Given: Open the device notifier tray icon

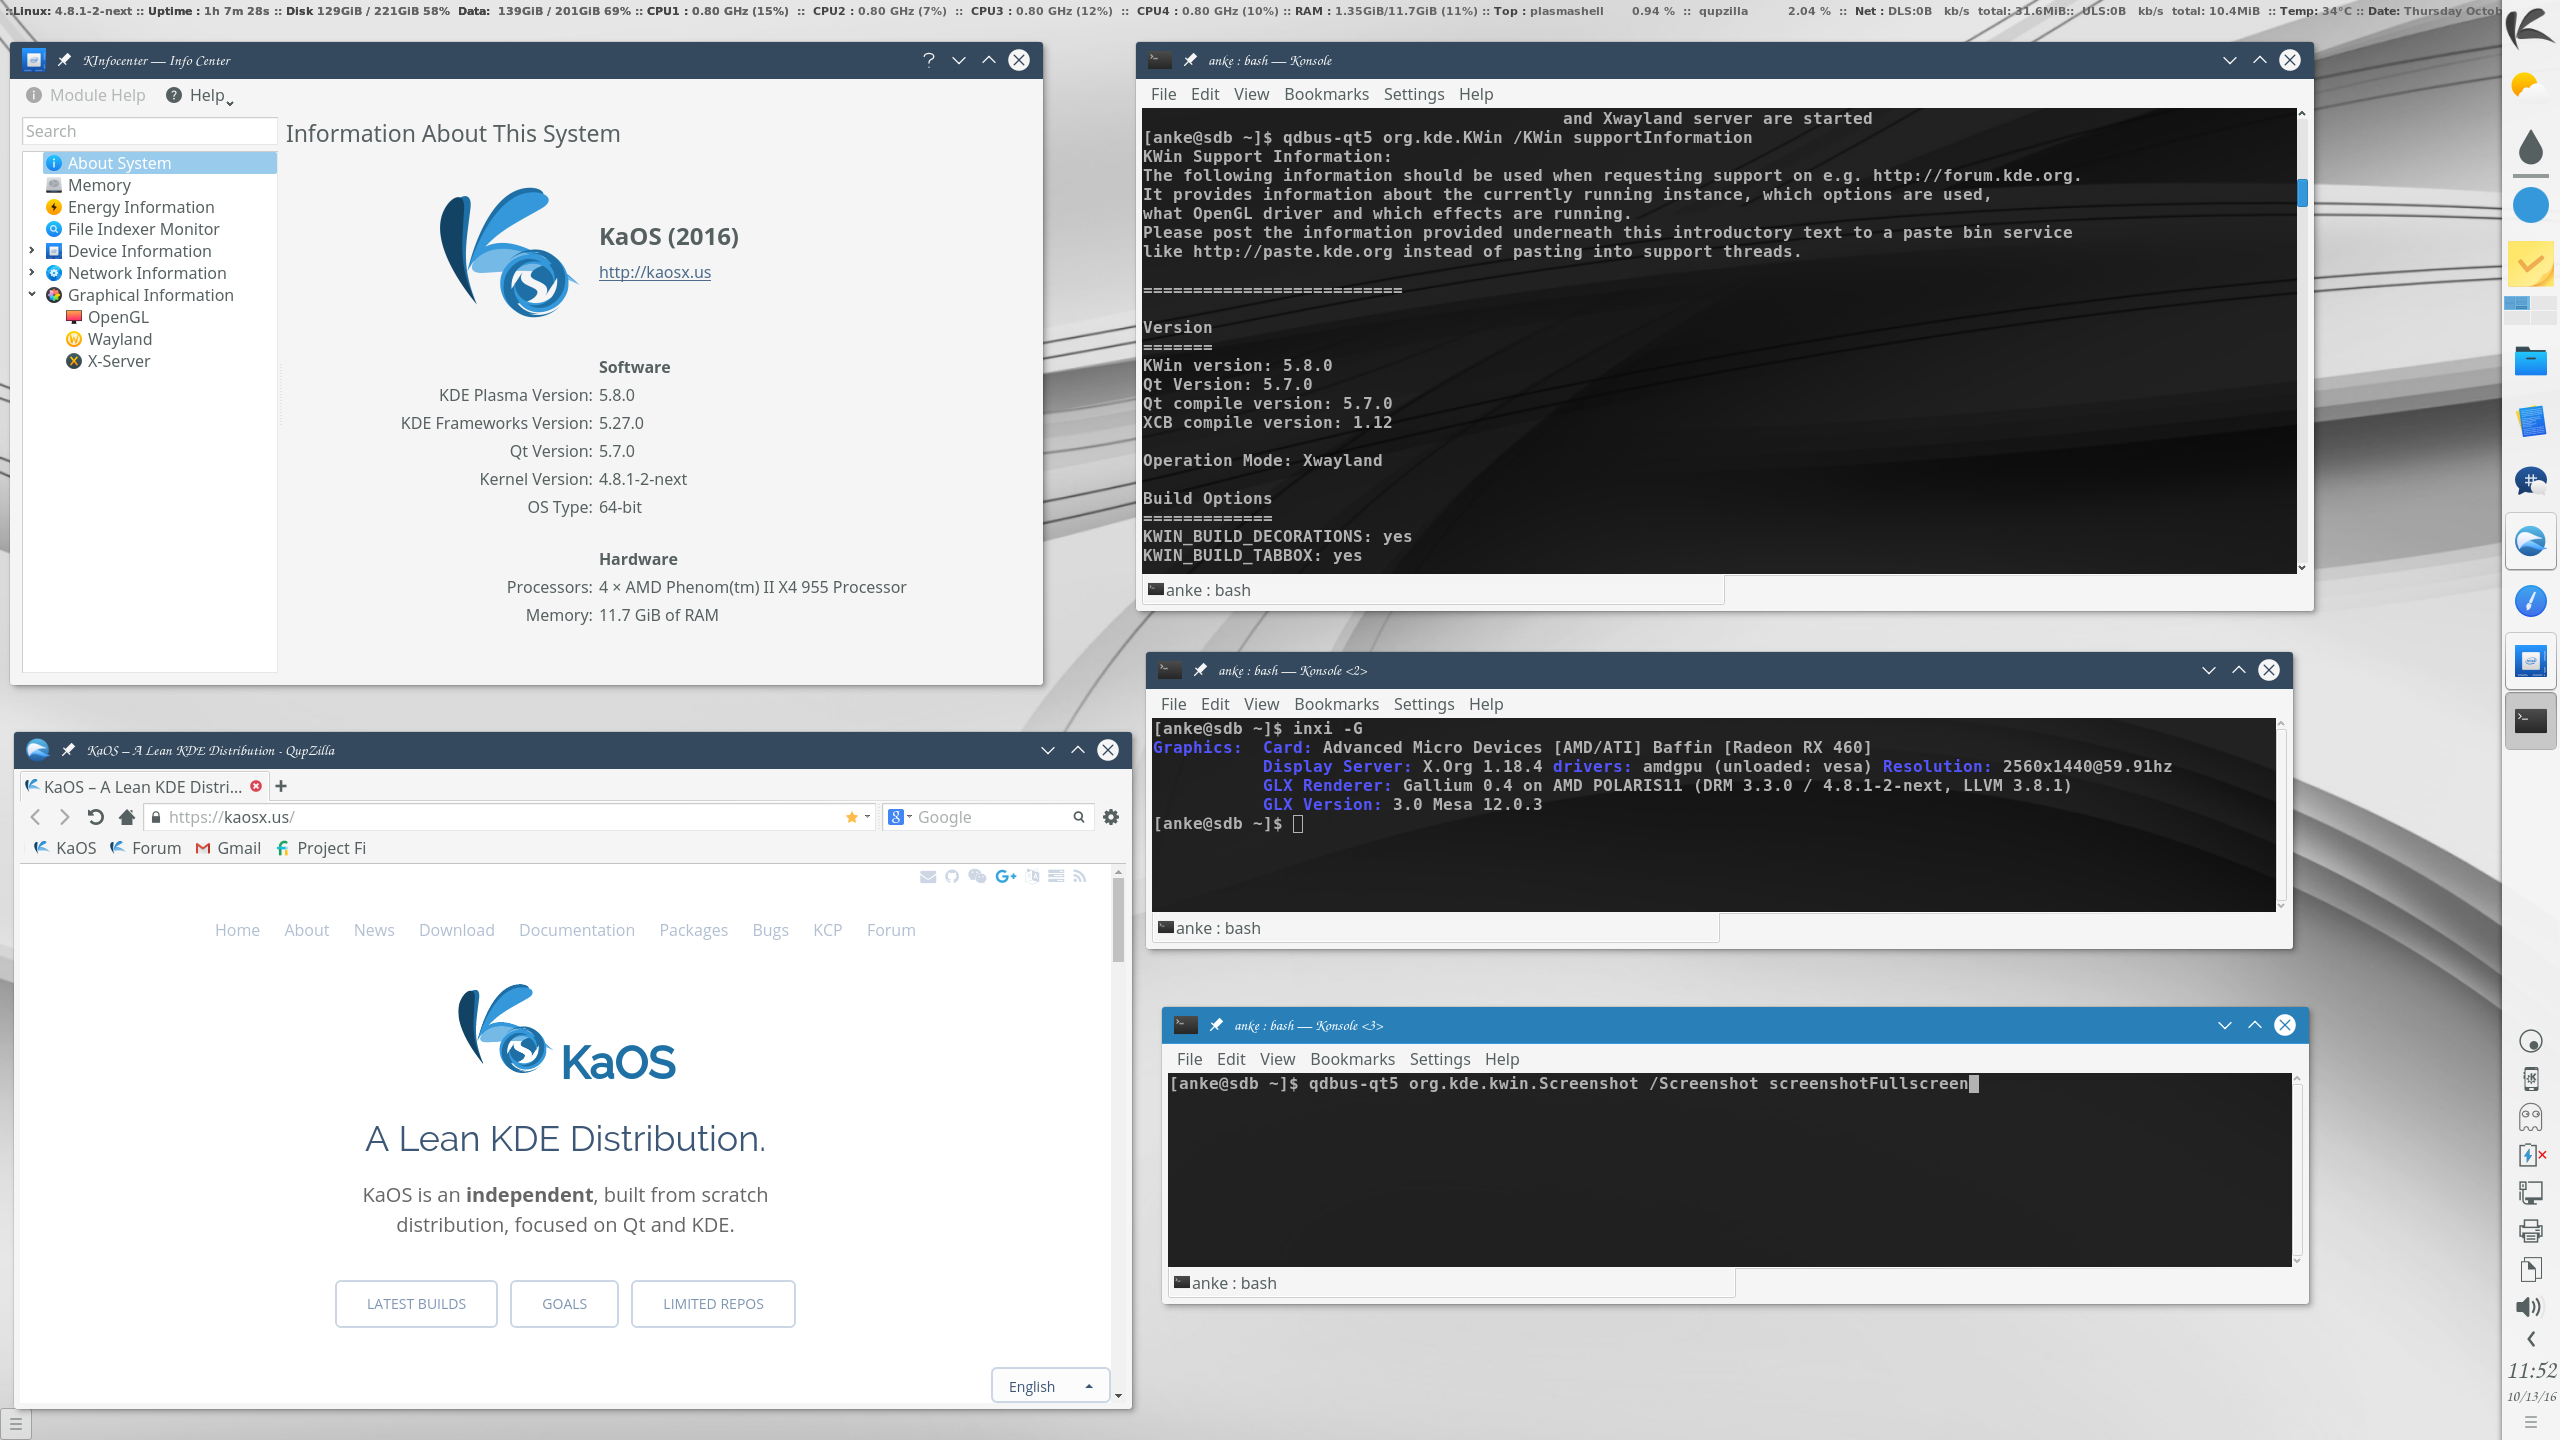Looking at the screenshot, I should coord(2530,1193).
